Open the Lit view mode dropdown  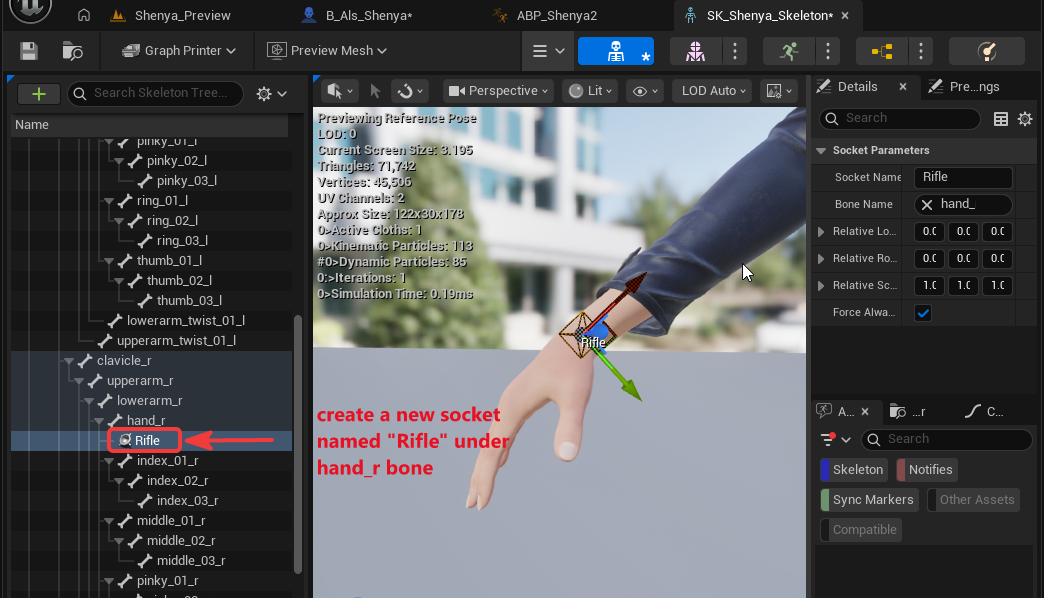589,91
